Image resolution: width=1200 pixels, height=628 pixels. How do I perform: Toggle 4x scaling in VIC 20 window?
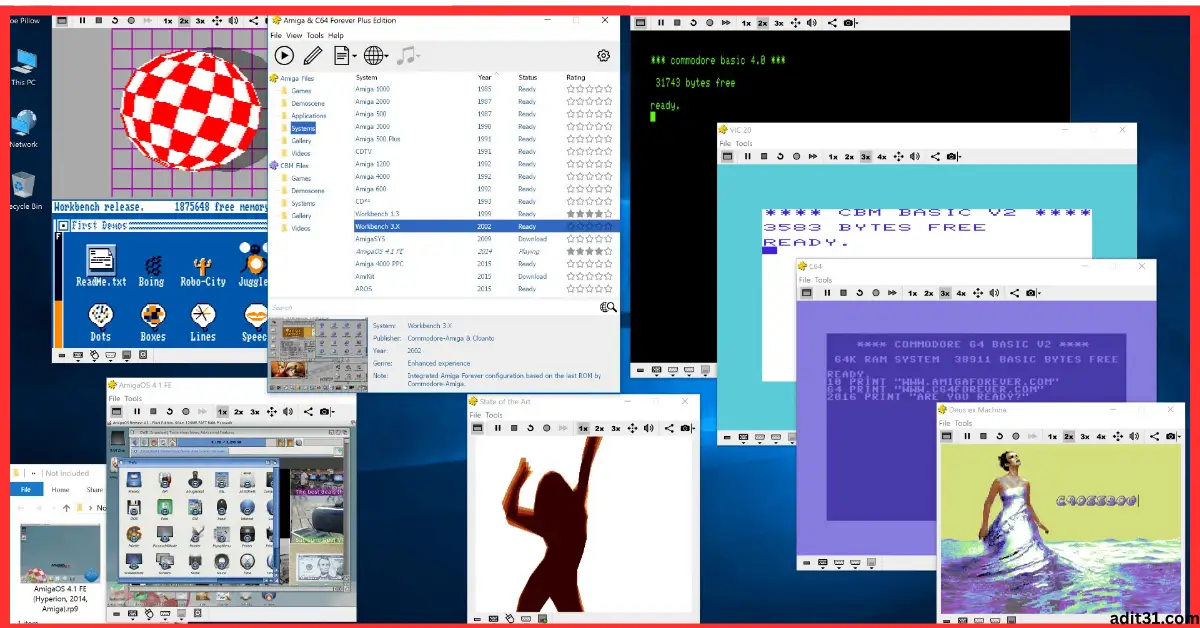(x=882, y=156)
